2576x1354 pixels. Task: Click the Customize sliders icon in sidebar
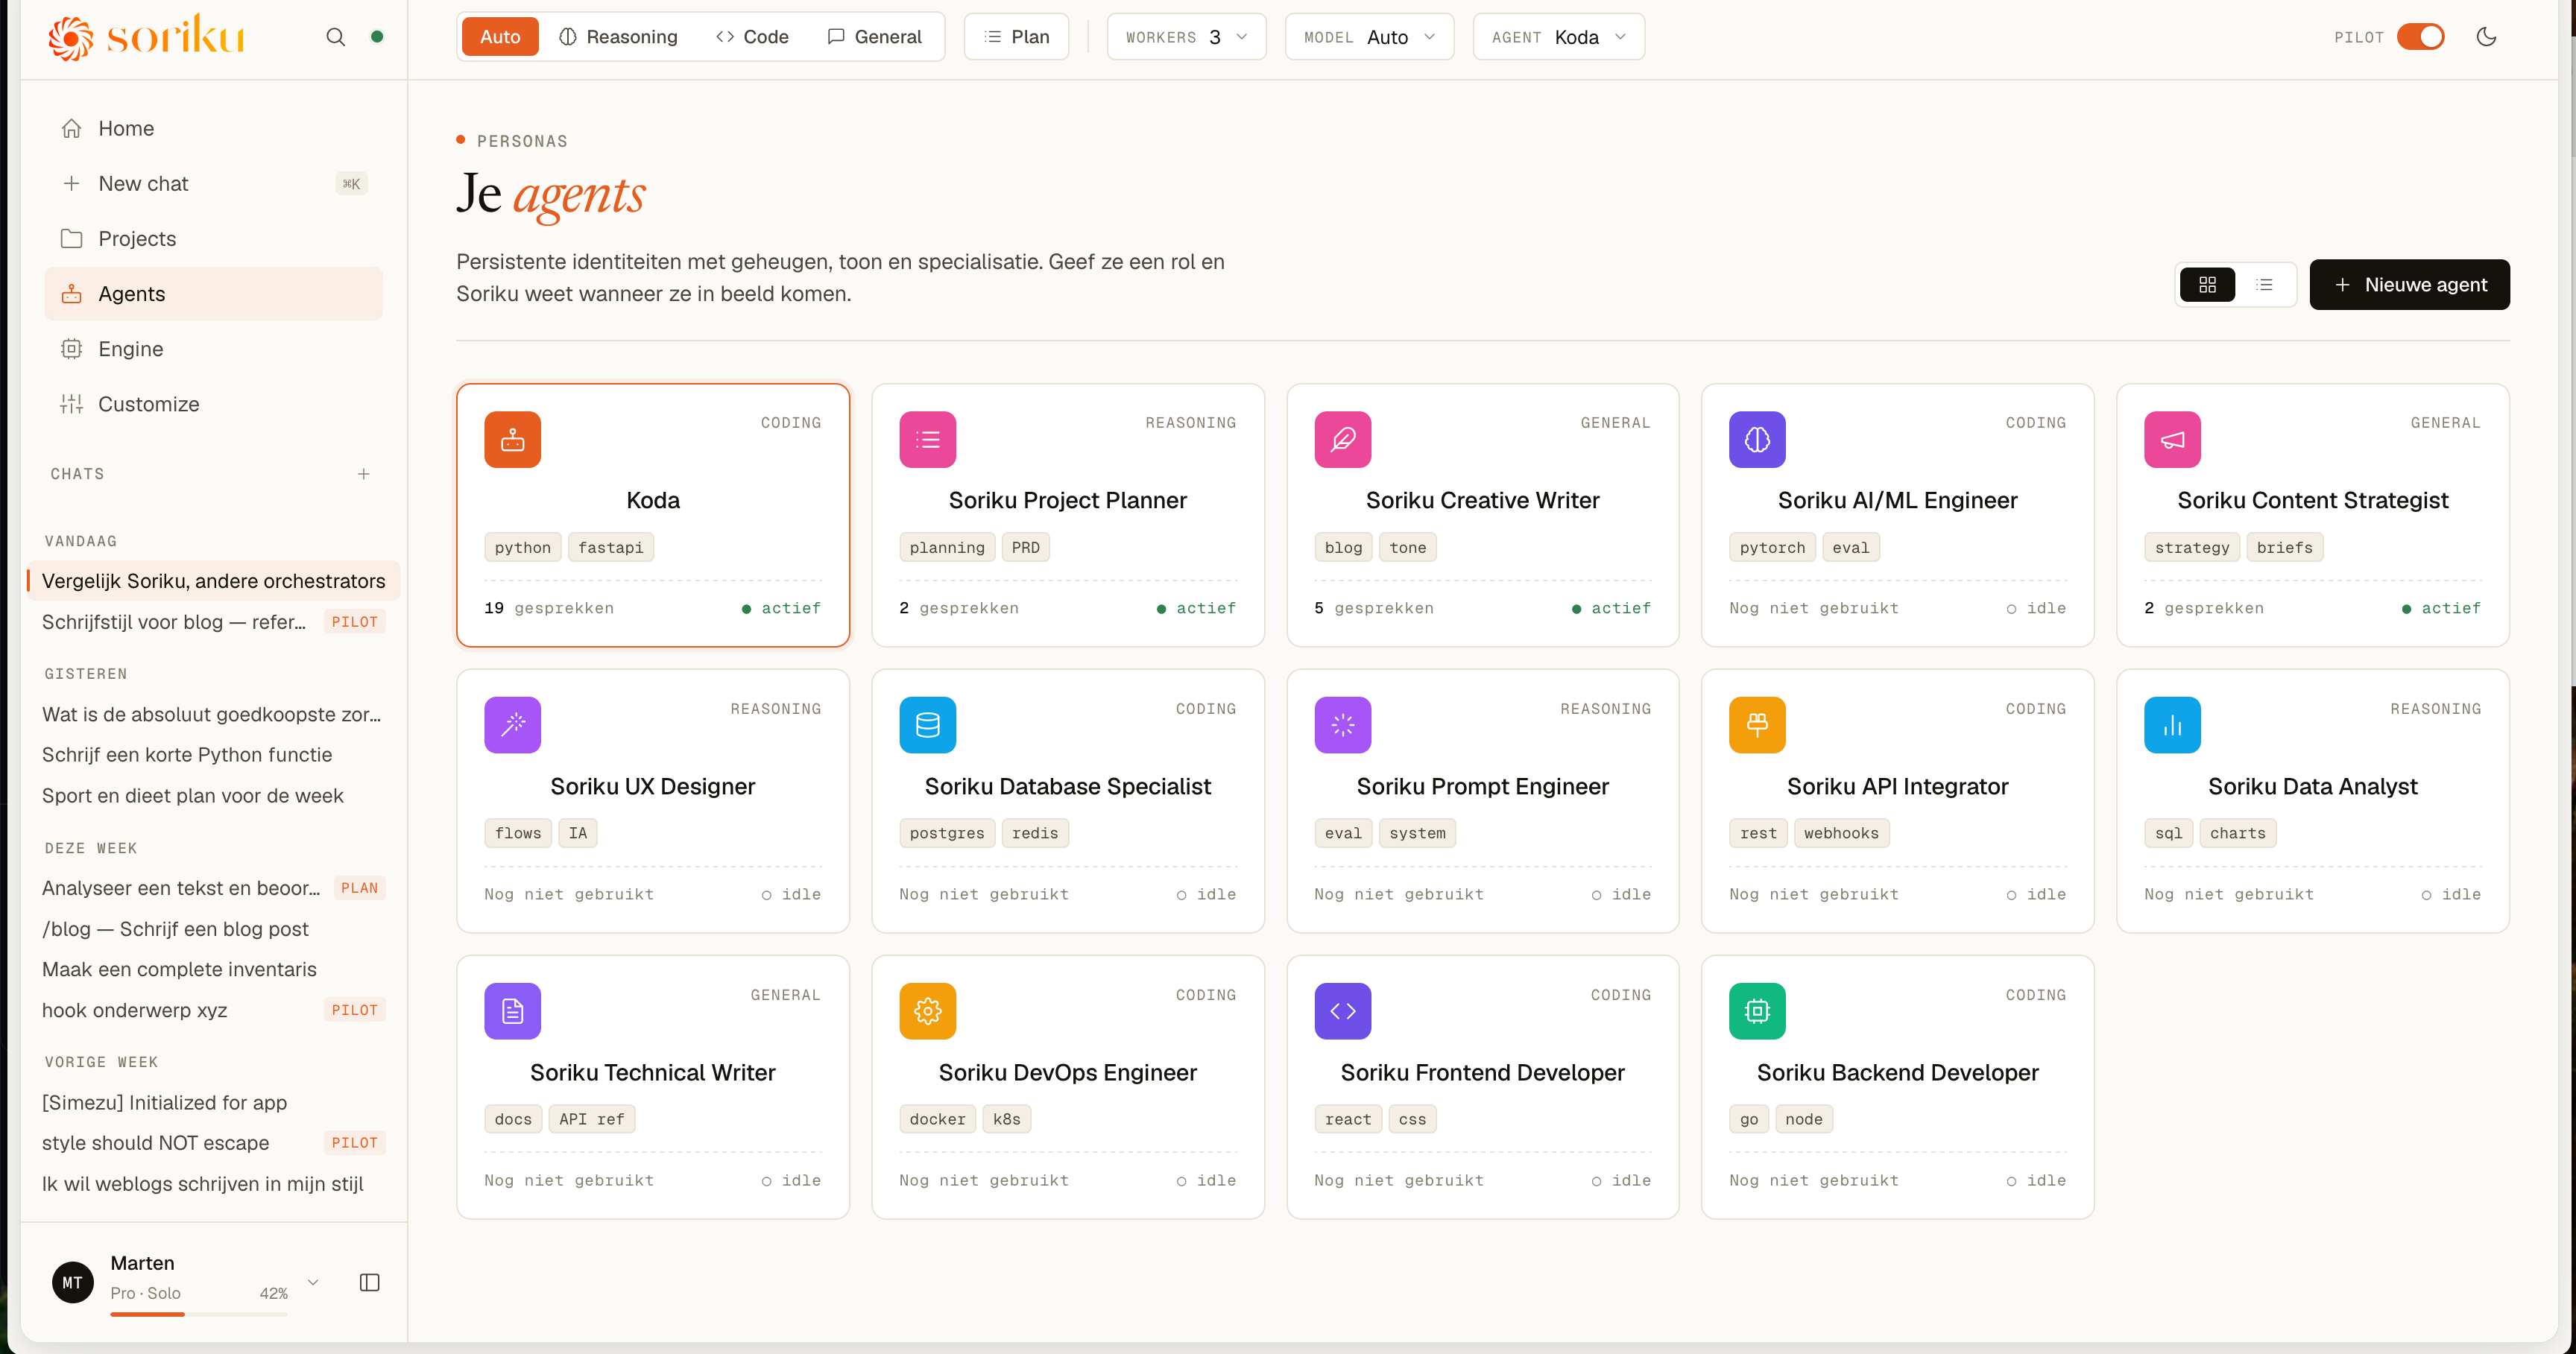(71, 404)
